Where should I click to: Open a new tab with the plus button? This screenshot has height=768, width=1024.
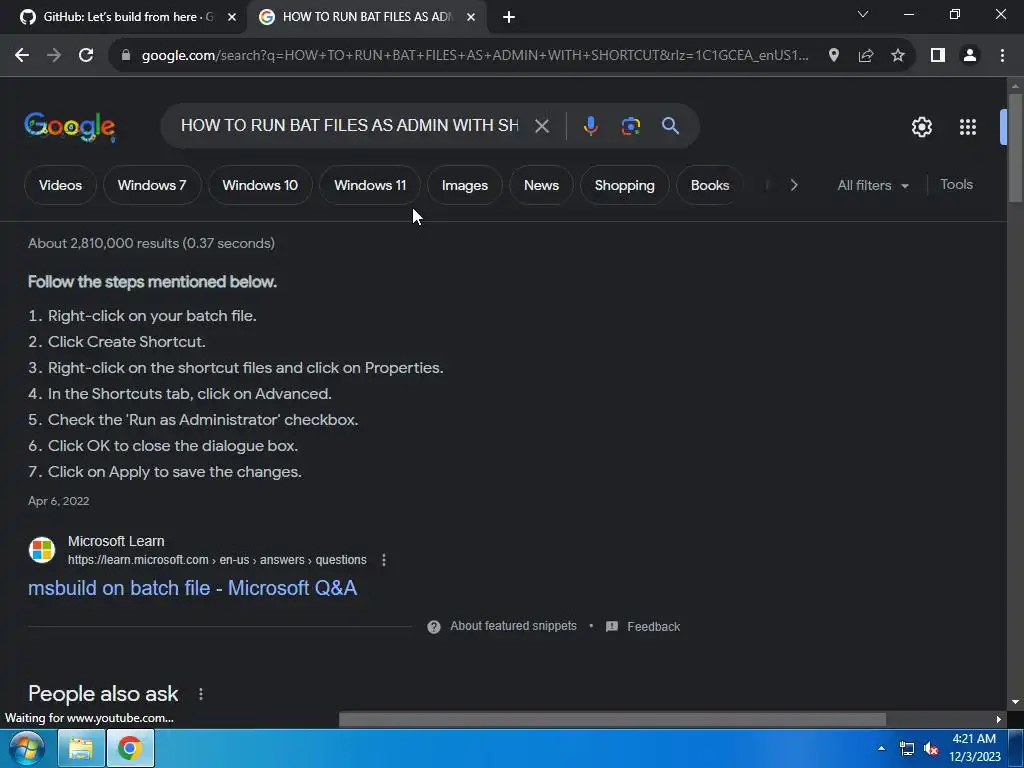(509, 18)
